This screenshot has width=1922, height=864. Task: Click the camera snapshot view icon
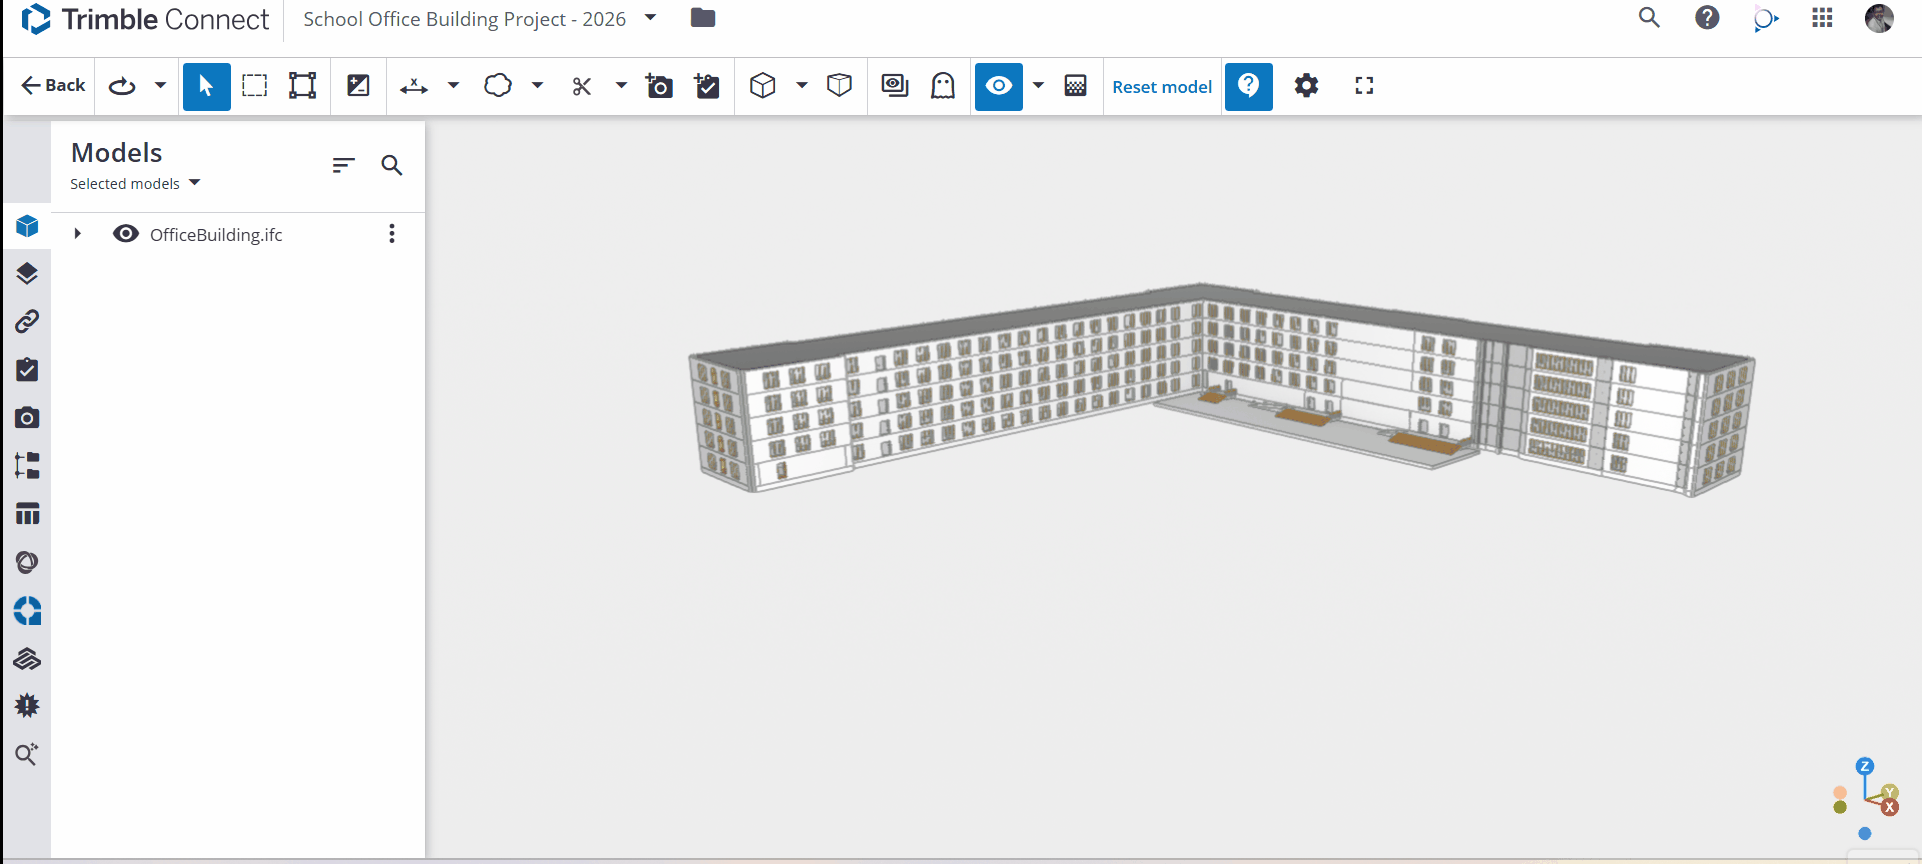[x=659, y=86]
